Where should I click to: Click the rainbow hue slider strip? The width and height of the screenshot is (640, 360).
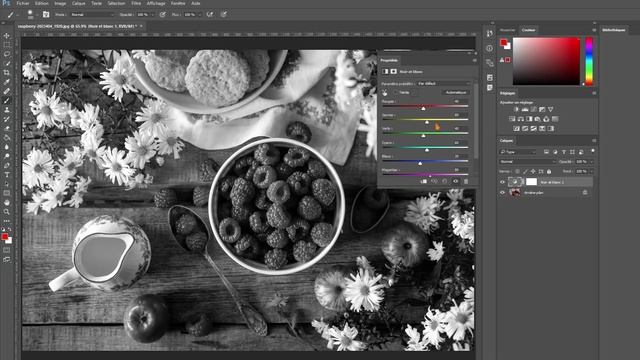click(x=589, y=61)
